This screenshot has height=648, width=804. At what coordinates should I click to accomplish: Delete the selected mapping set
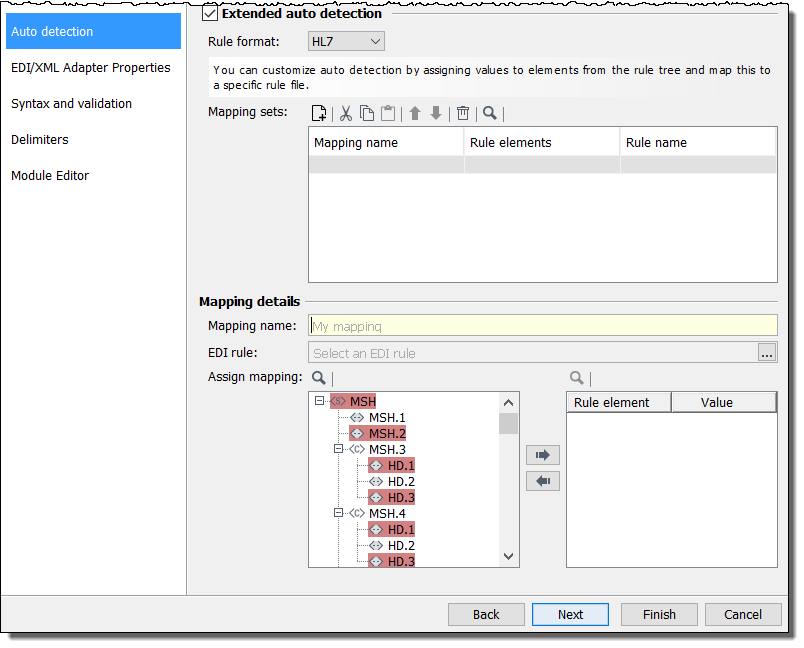click(x=462, y=114)
